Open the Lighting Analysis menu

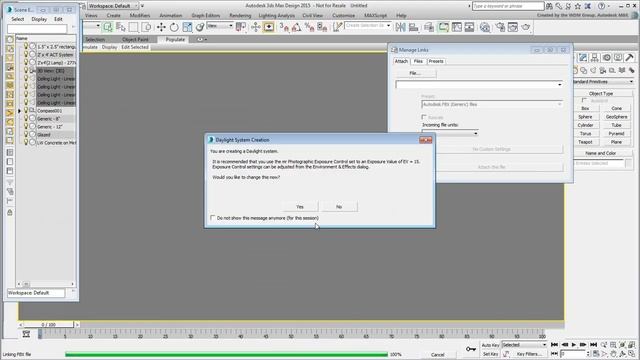276,16
